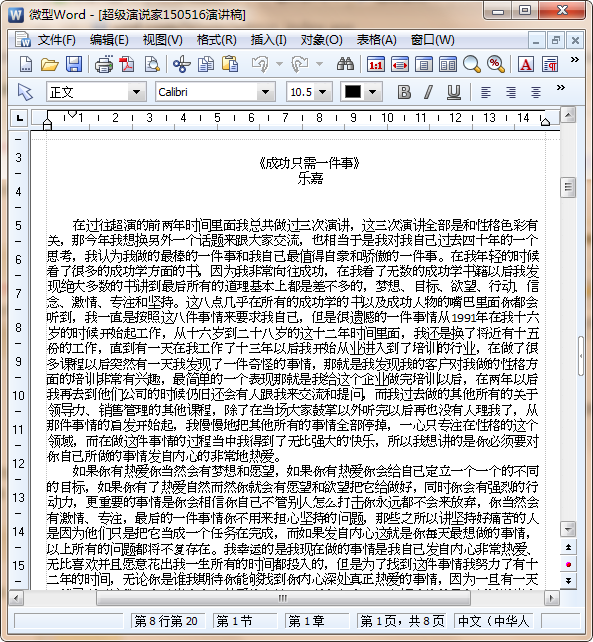Viewport: 593px width, 642px height.
Task: Open the 编辑(E) menu
Action: (x=109, y=40)
